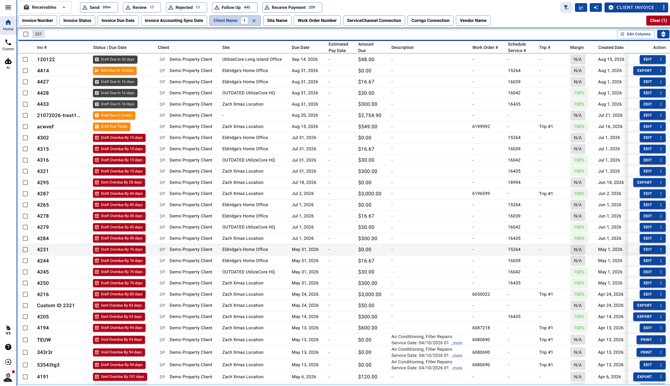The width and height of the screenshot is (670, 386).
Task: Click the expand/collapse rows arrow button
Action: (x=663, y=34)
